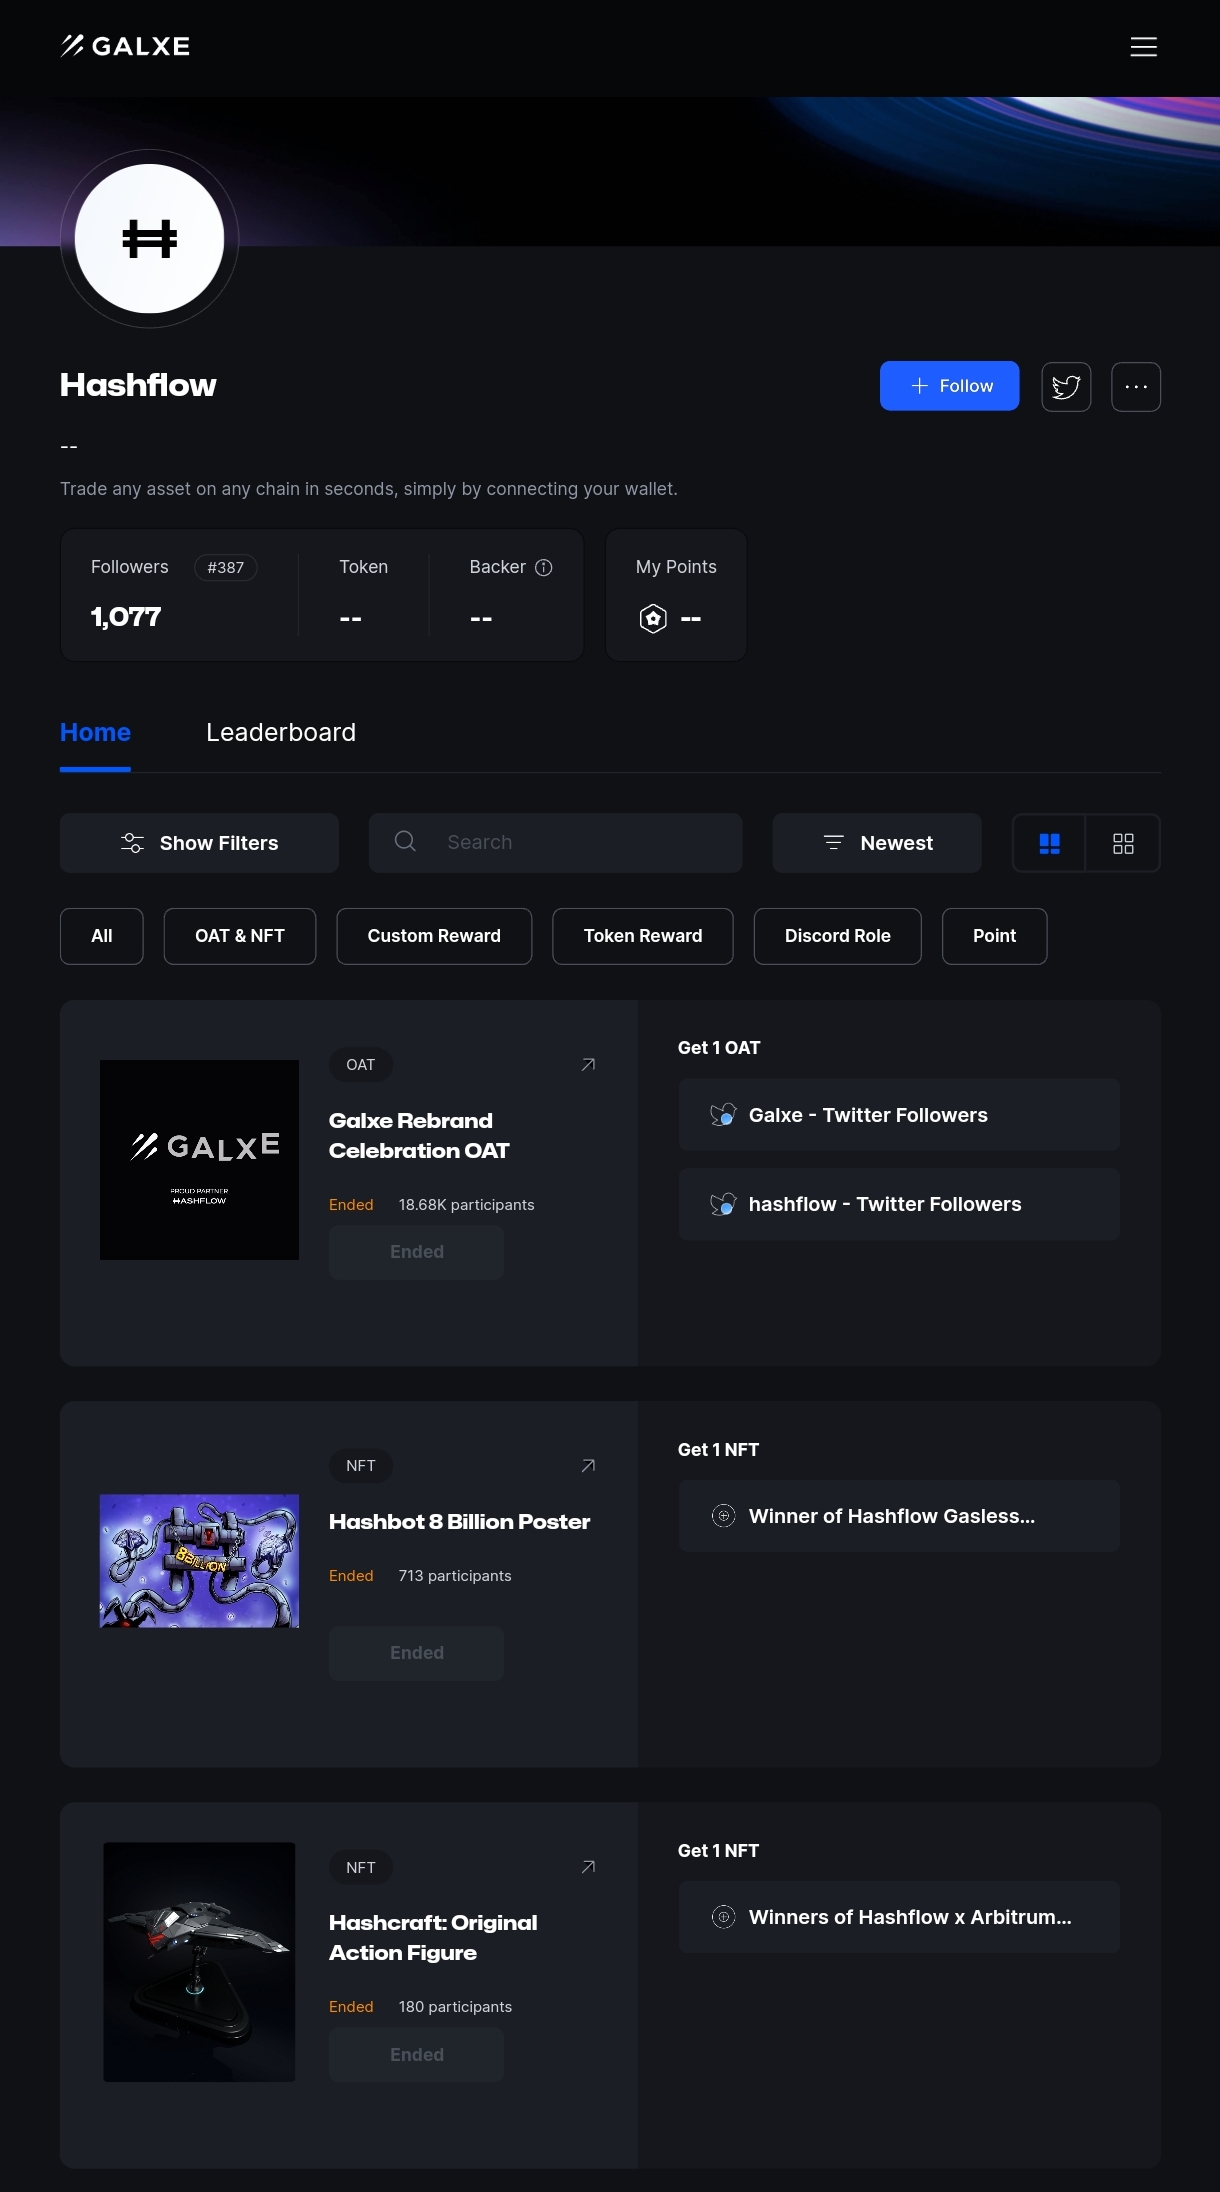Viewport: 1220px width, 2192px height.
Task: Open Winner of Hashflow Gasless task
Action: pos(899,1516)
